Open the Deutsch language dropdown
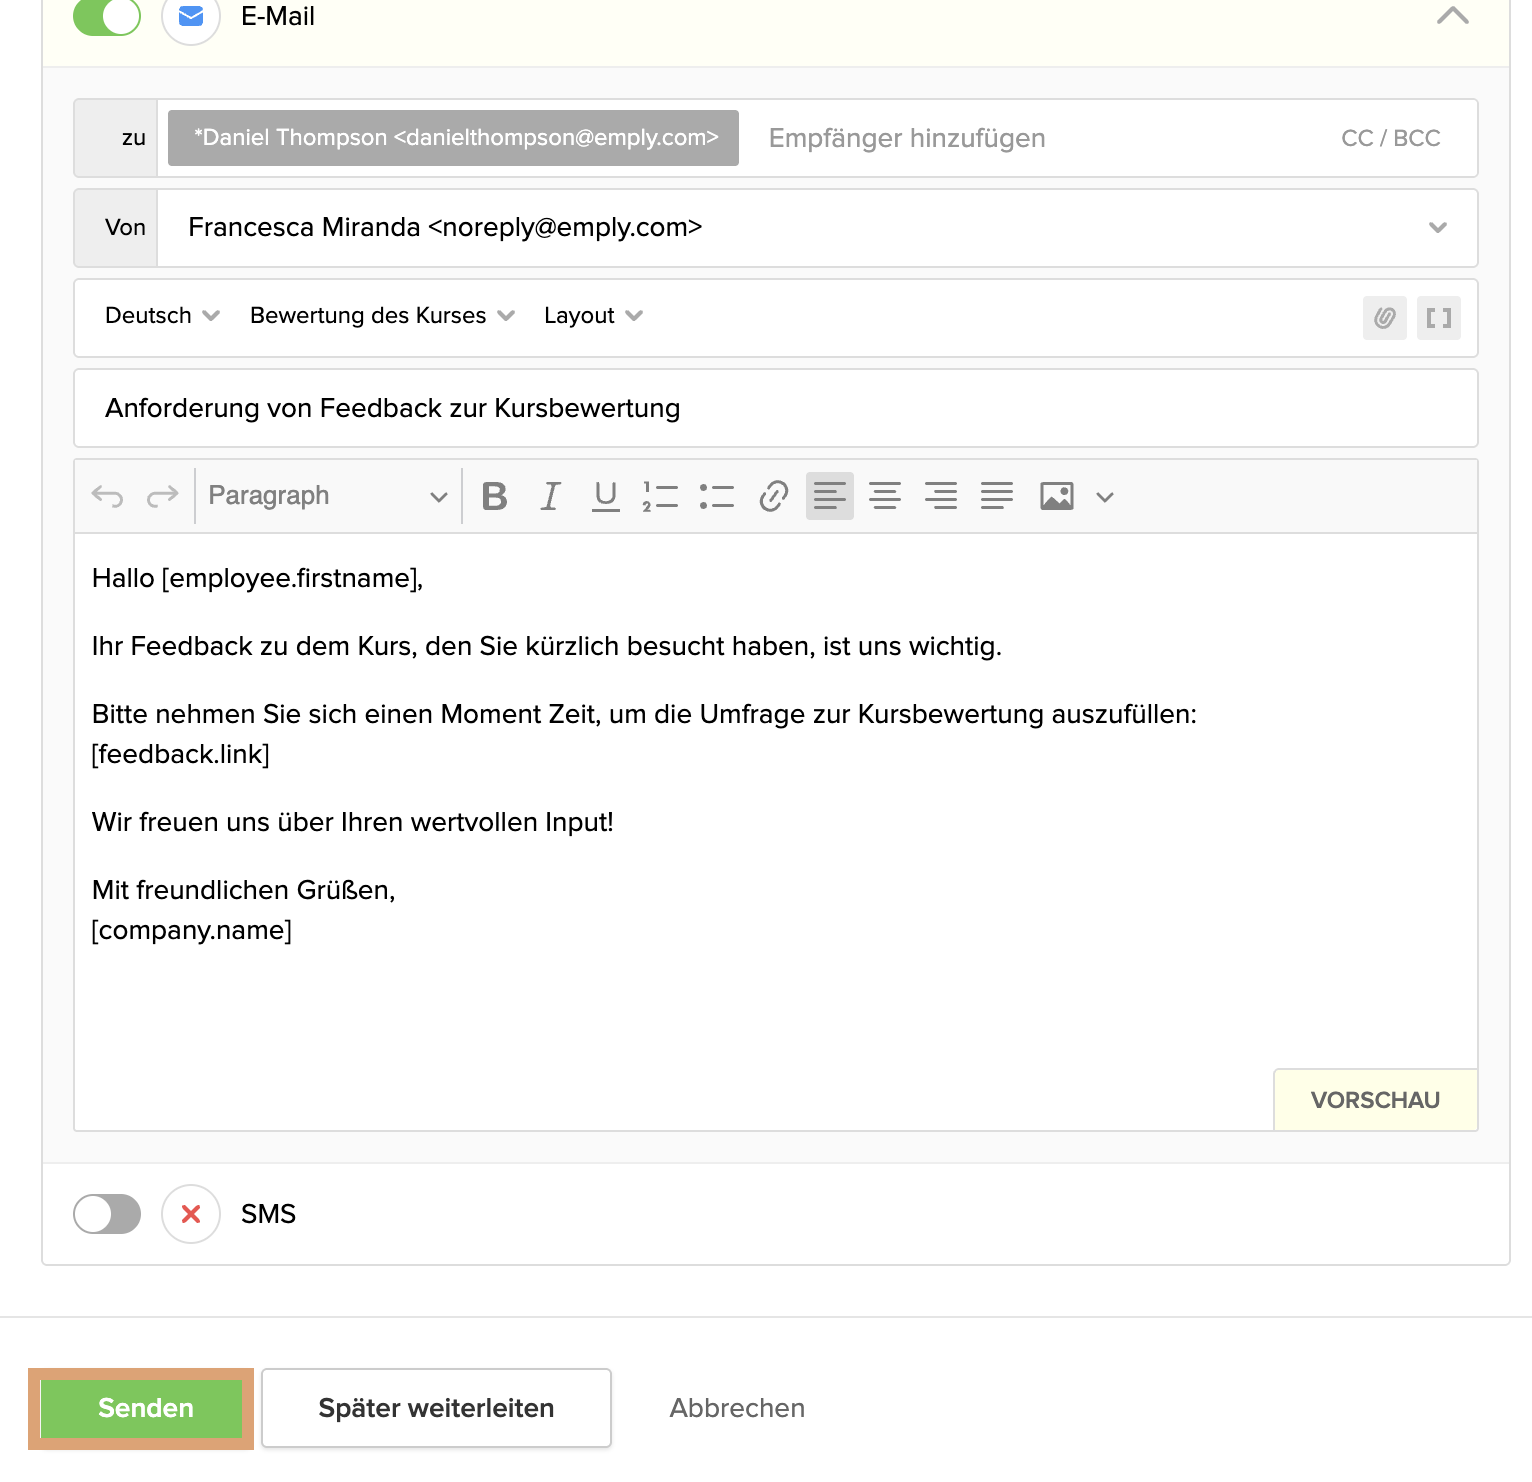The height and width of the screenshot is (1482, 1532). [x=162, y=316]
